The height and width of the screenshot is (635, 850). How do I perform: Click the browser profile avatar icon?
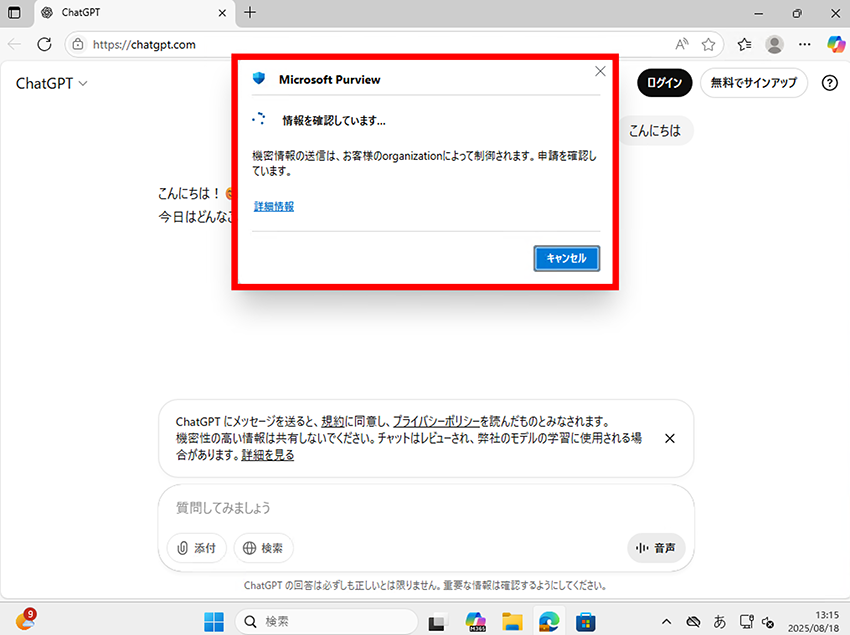[x=774, y=44]
